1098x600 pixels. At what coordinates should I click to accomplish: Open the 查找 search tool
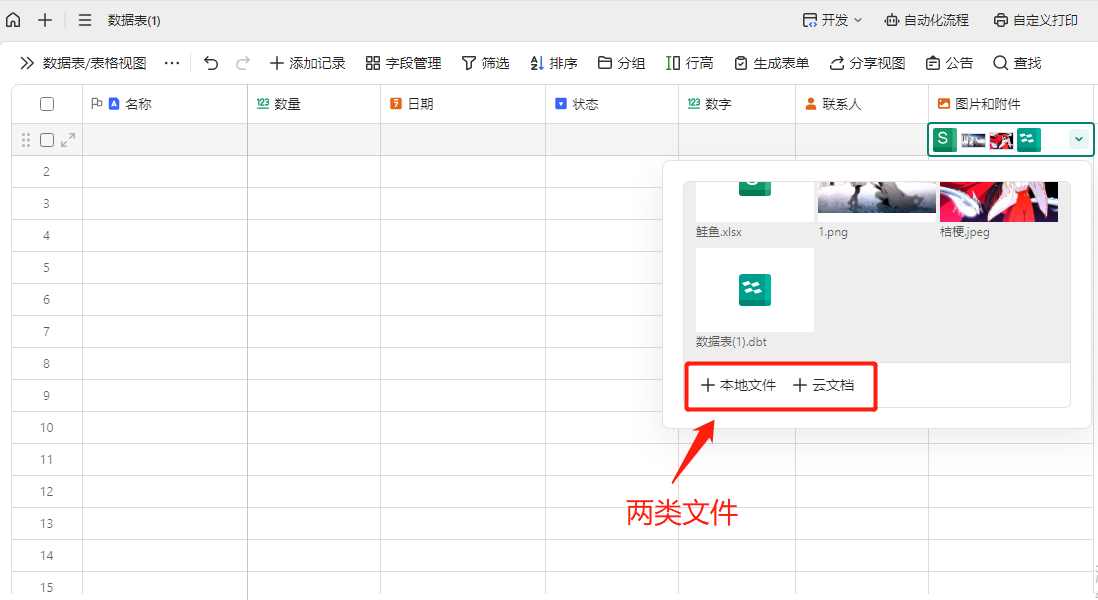click(x=1017, y=63)
